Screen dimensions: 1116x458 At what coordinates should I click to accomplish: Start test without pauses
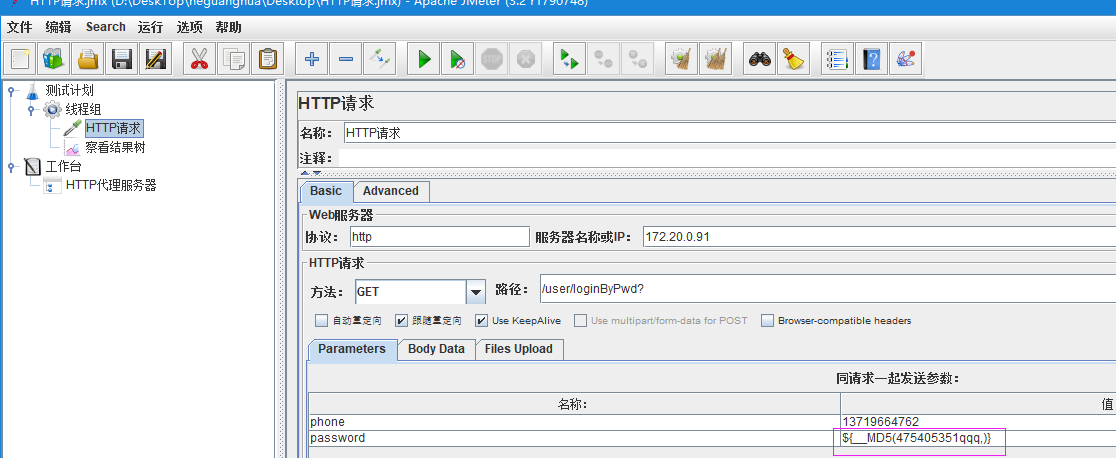pos(458,58)
